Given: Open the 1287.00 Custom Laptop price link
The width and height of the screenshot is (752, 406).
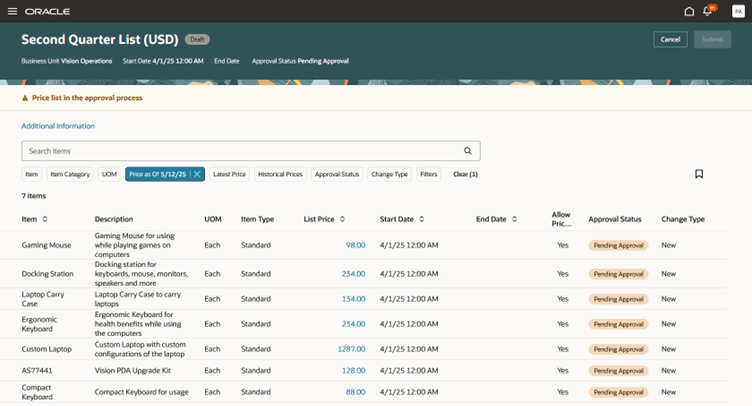Looking at the screenshot, I should 352,349.
